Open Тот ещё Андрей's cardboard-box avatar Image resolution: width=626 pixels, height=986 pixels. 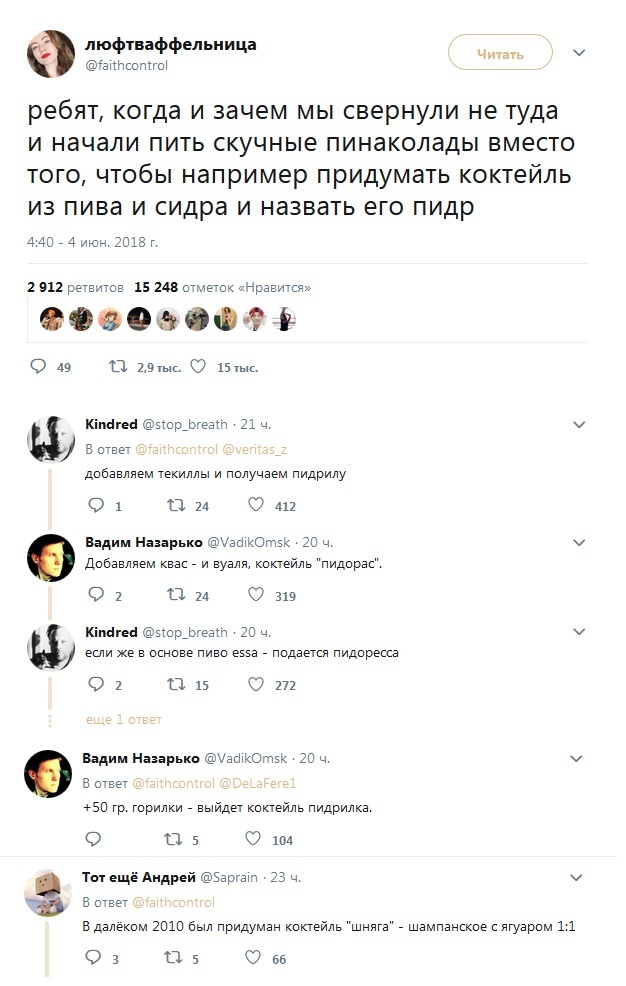[x=48, y=893]
